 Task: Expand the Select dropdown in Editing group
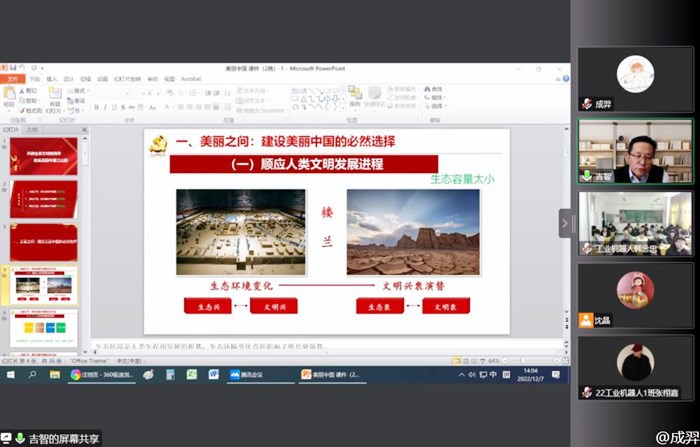coord(436,106)
